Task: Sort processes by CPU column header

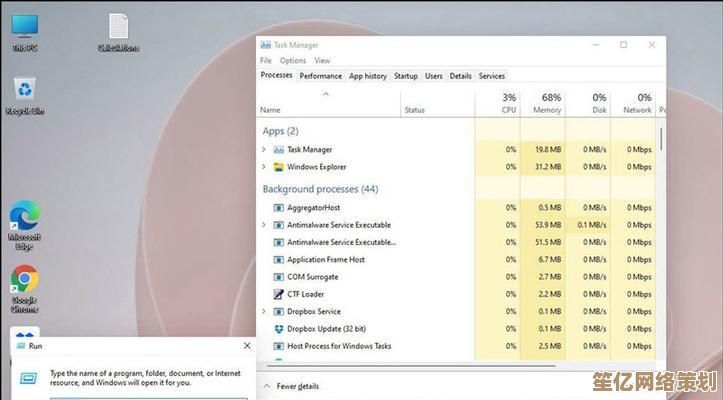Action: [508, 103]
